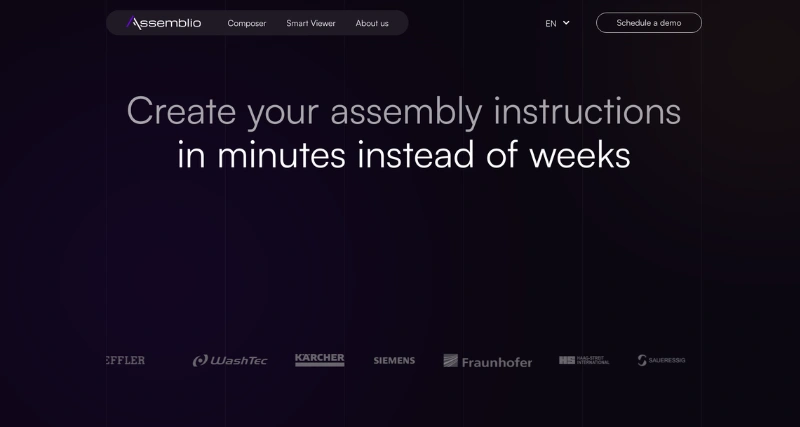
Task: Click the partially visible Schaeffler logo
Action: (x=126, y=360)
